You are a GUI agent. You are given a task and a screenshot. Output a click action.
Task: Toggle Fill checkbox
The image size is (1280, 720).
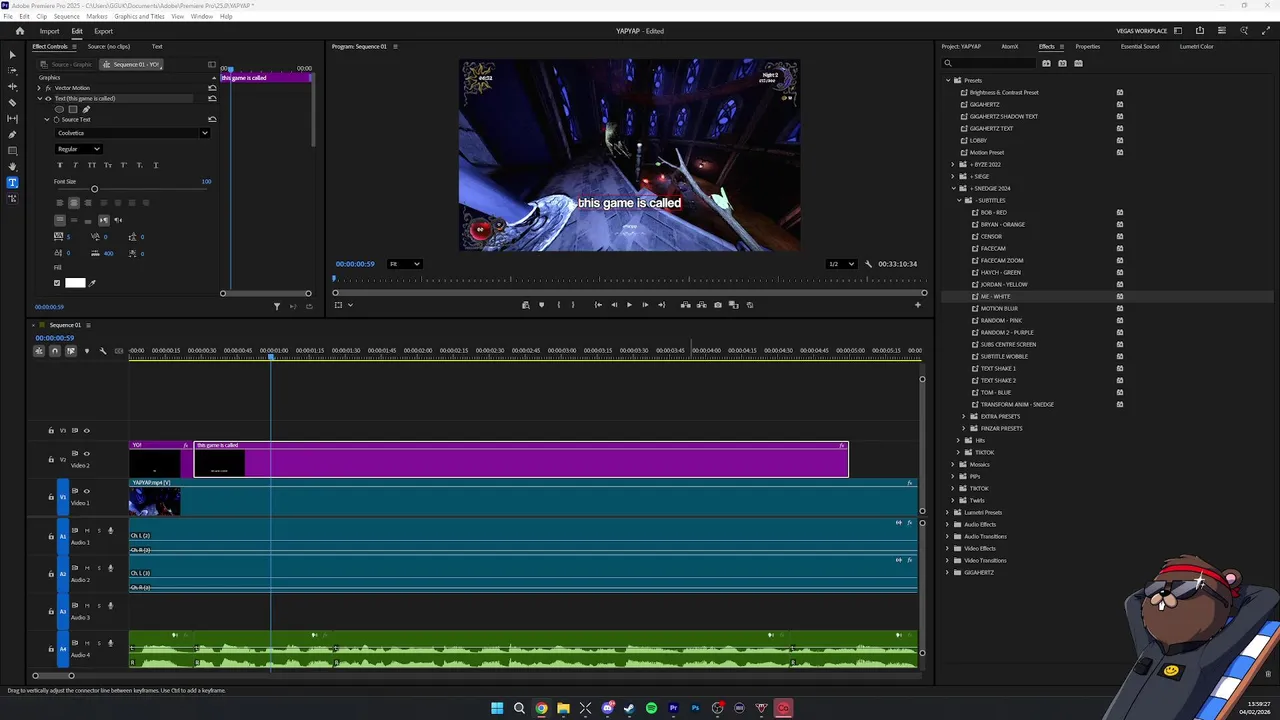click(57, 283)
